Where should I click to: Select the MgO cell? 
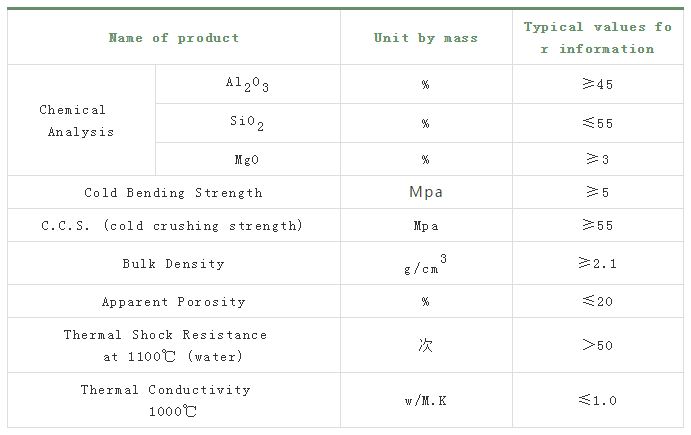pyautogui.click(x=247, y=160)
